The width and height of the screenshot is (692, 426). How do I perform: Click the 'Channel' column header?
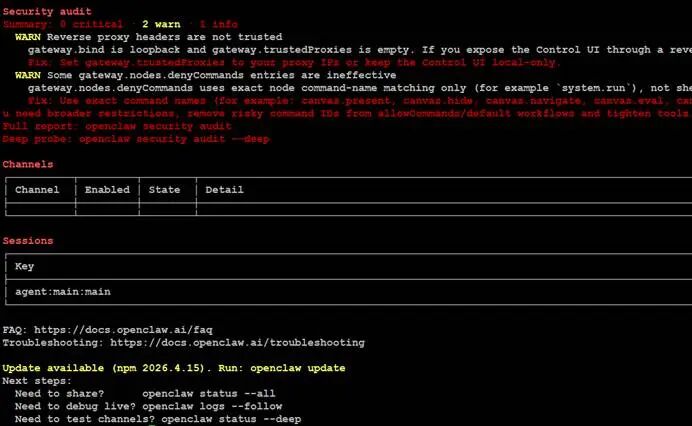pyautogui.click(x=37, y=190)
